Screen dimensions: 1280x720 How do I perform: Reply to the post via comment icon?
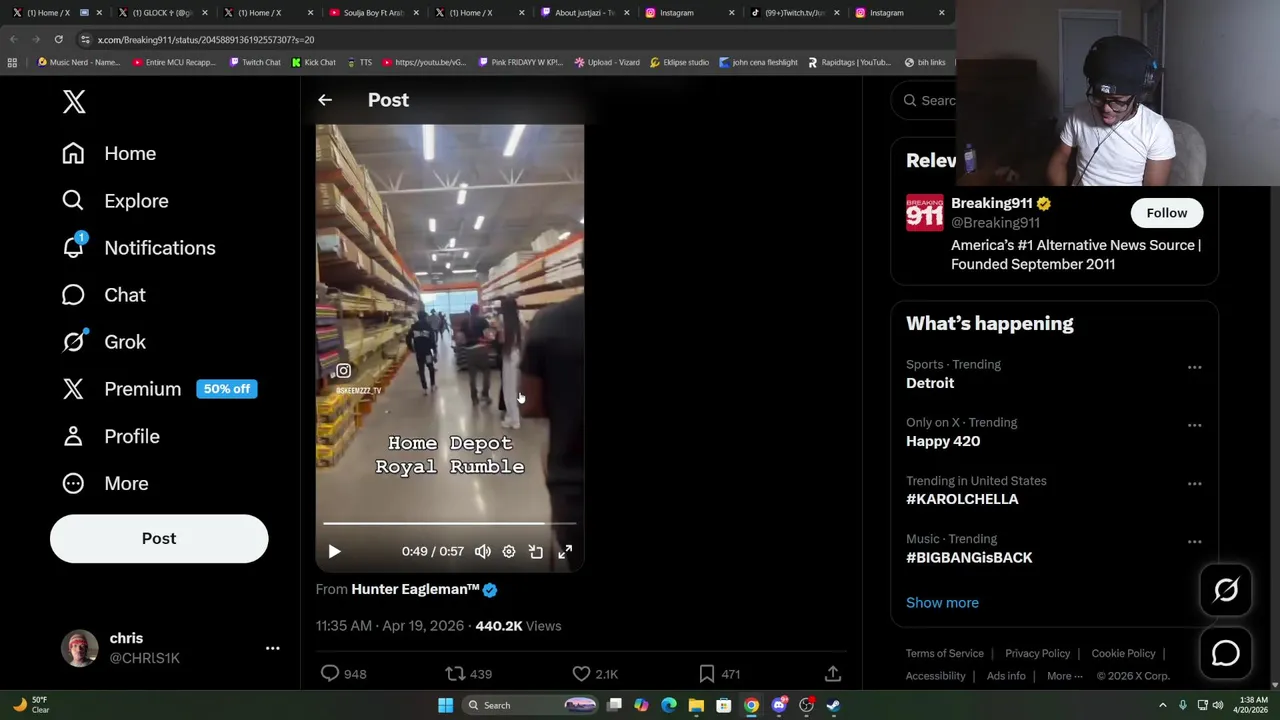pos(330,674)
